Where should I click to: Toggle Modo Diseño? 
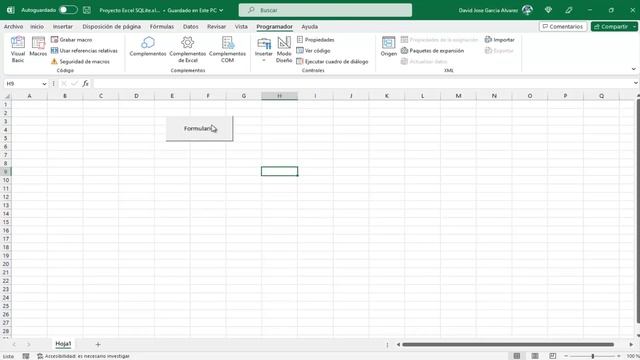tap(284, 49)
